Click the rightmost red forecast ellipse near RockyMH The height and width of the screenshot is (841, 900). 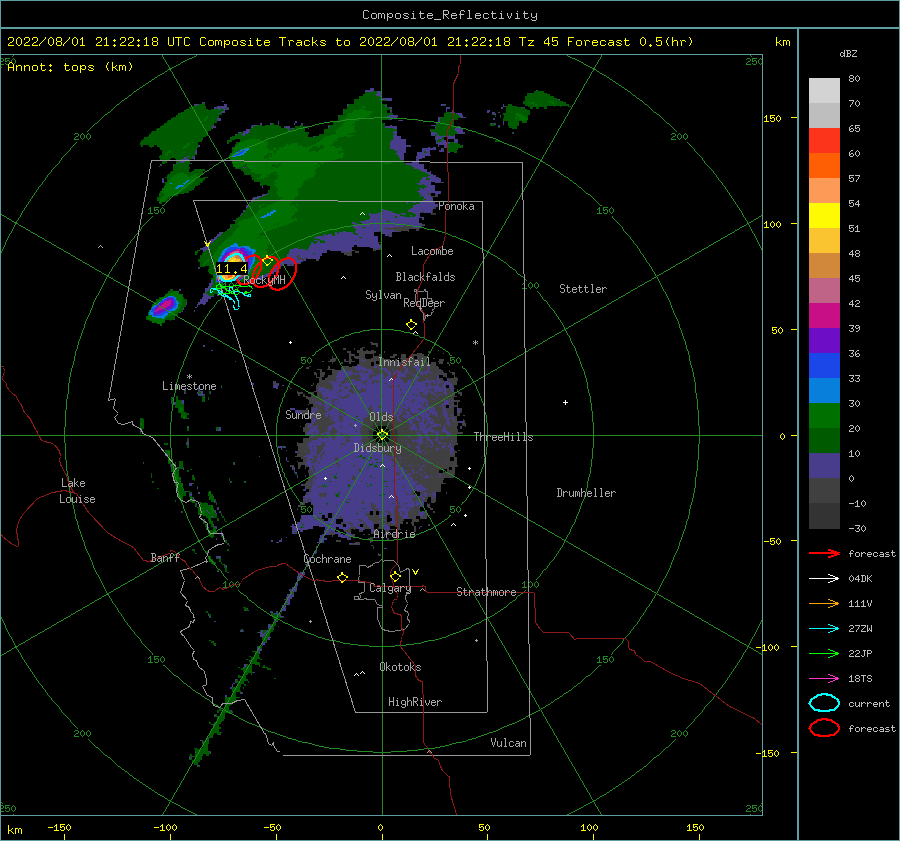pyautogui.click(x=282, y=273)
